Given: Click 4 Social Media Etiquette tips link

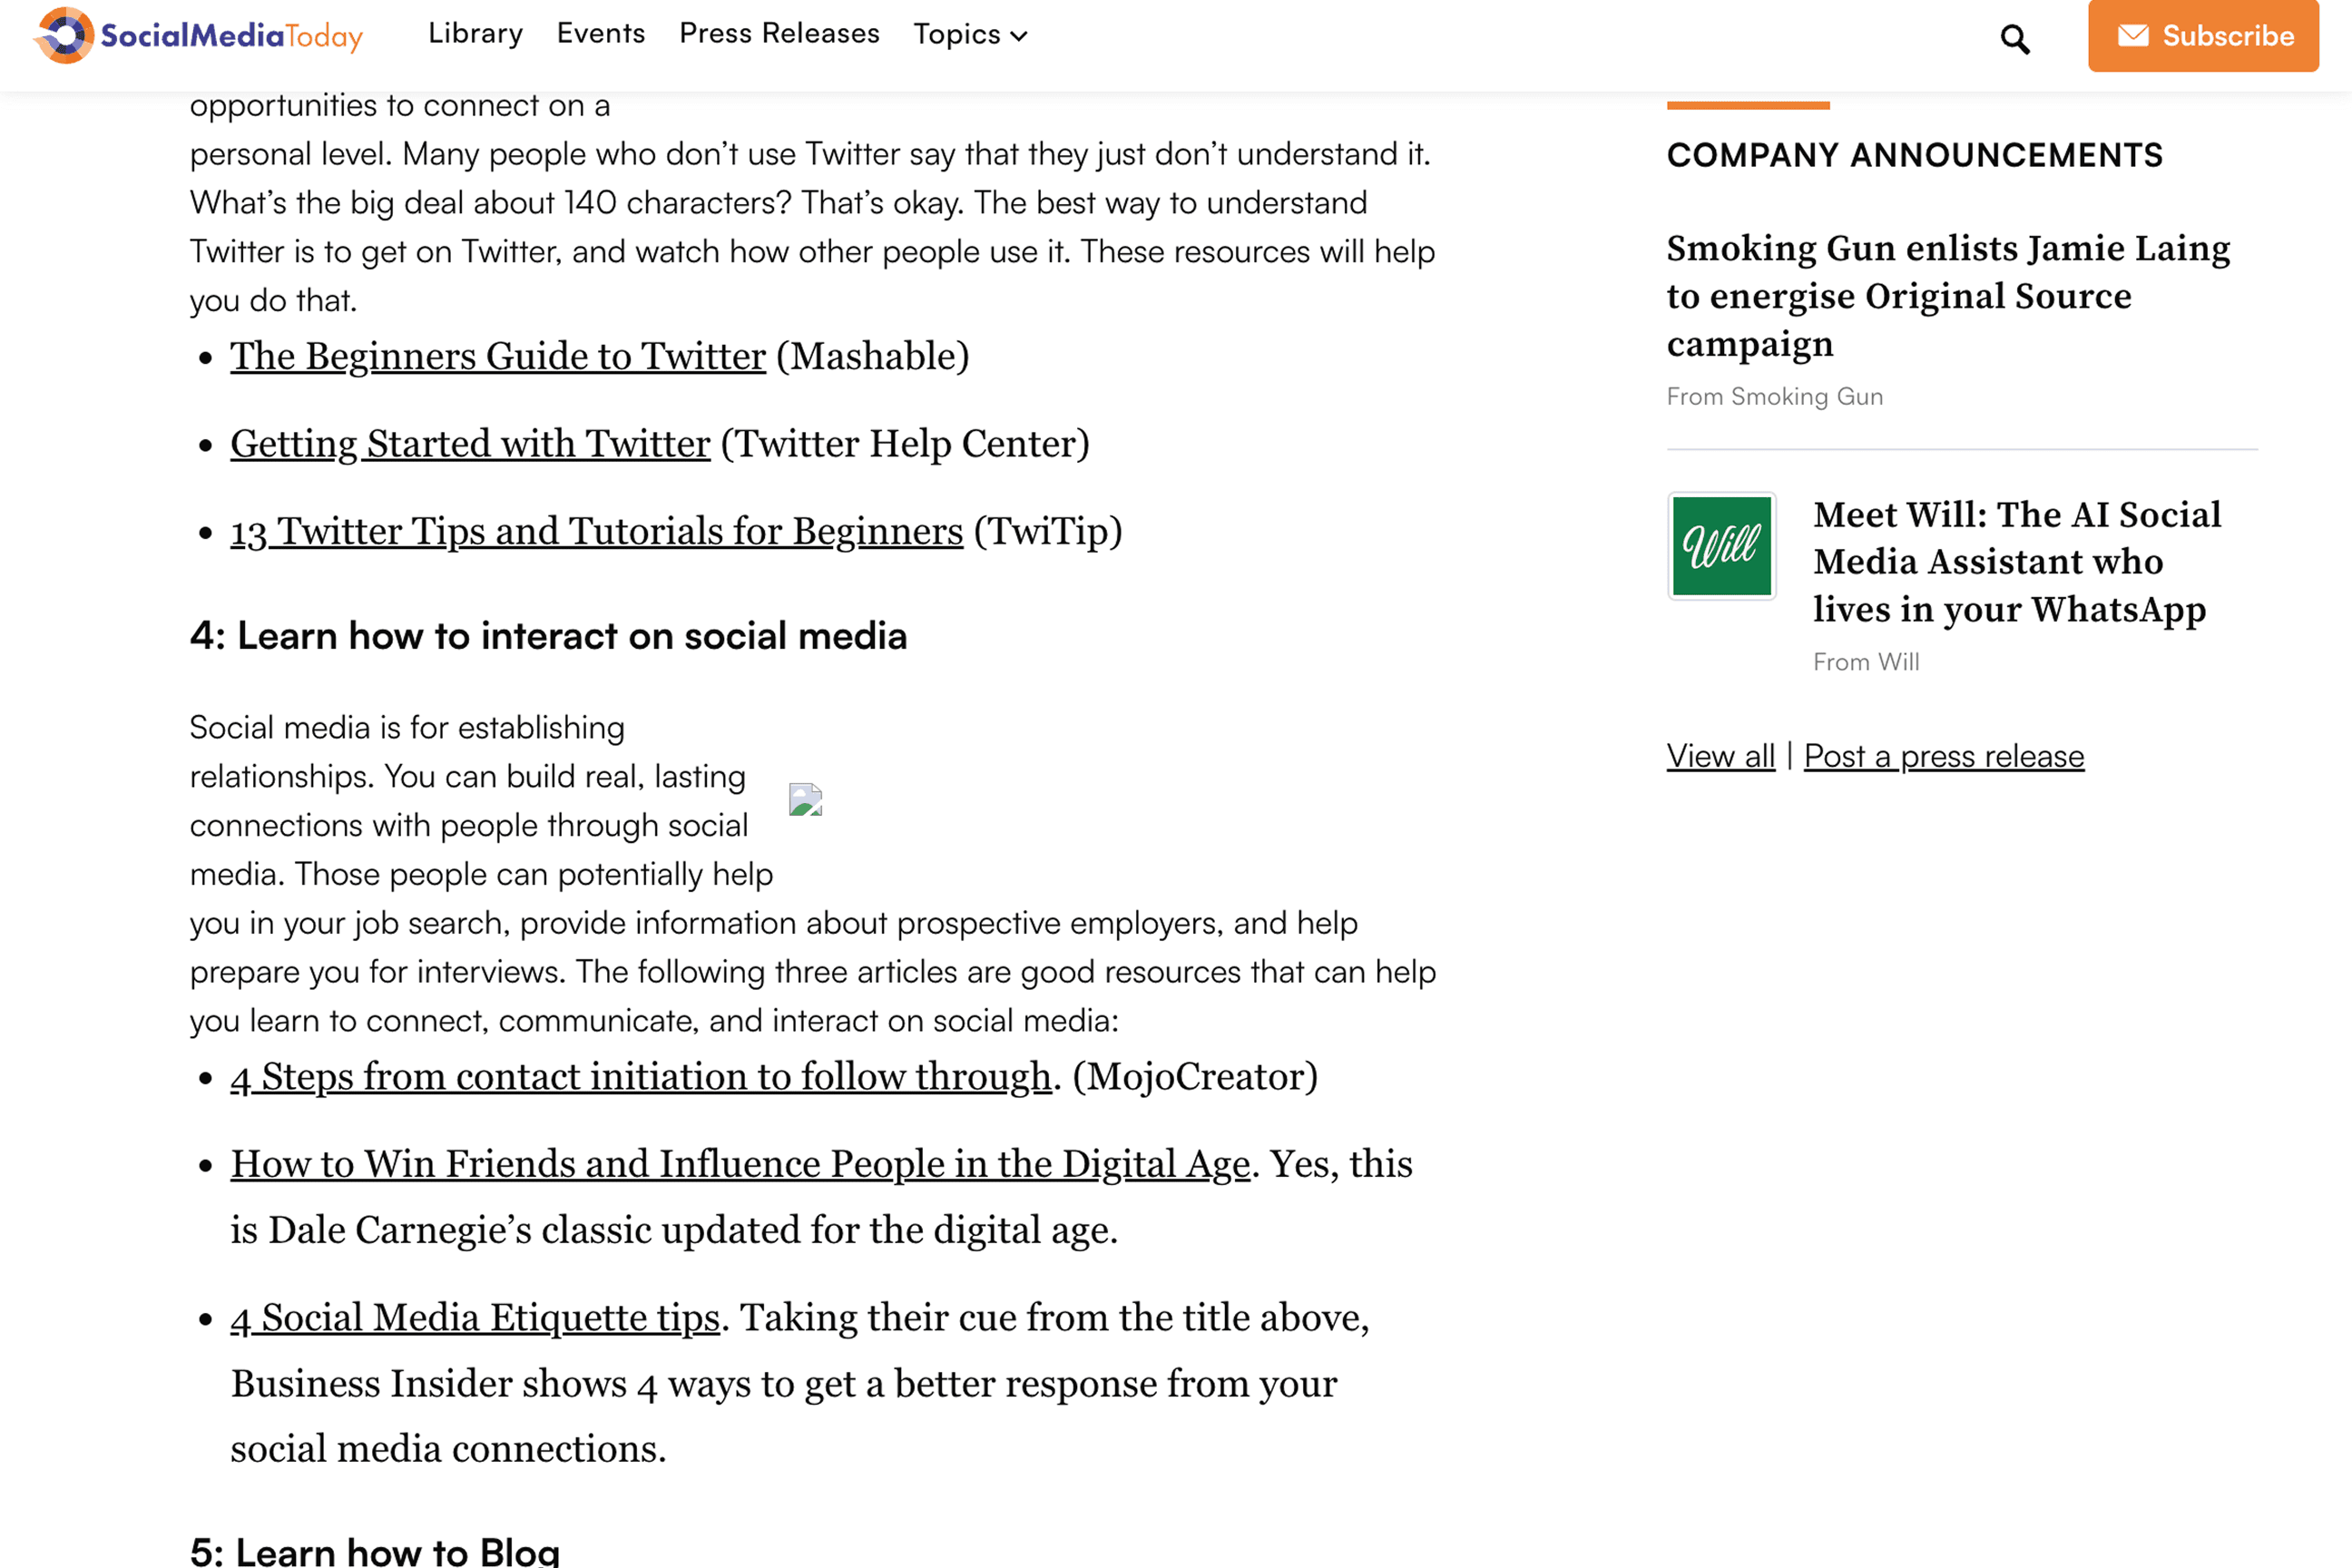Looking at the screenshot, I should click(x=475, y=1318).
